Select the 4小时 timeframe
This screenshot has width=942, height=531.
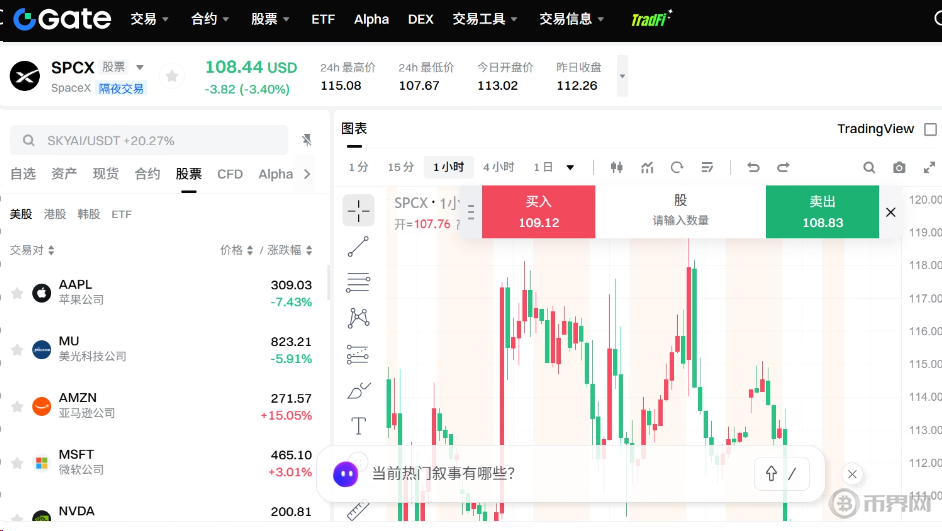[x=499, y=168]
